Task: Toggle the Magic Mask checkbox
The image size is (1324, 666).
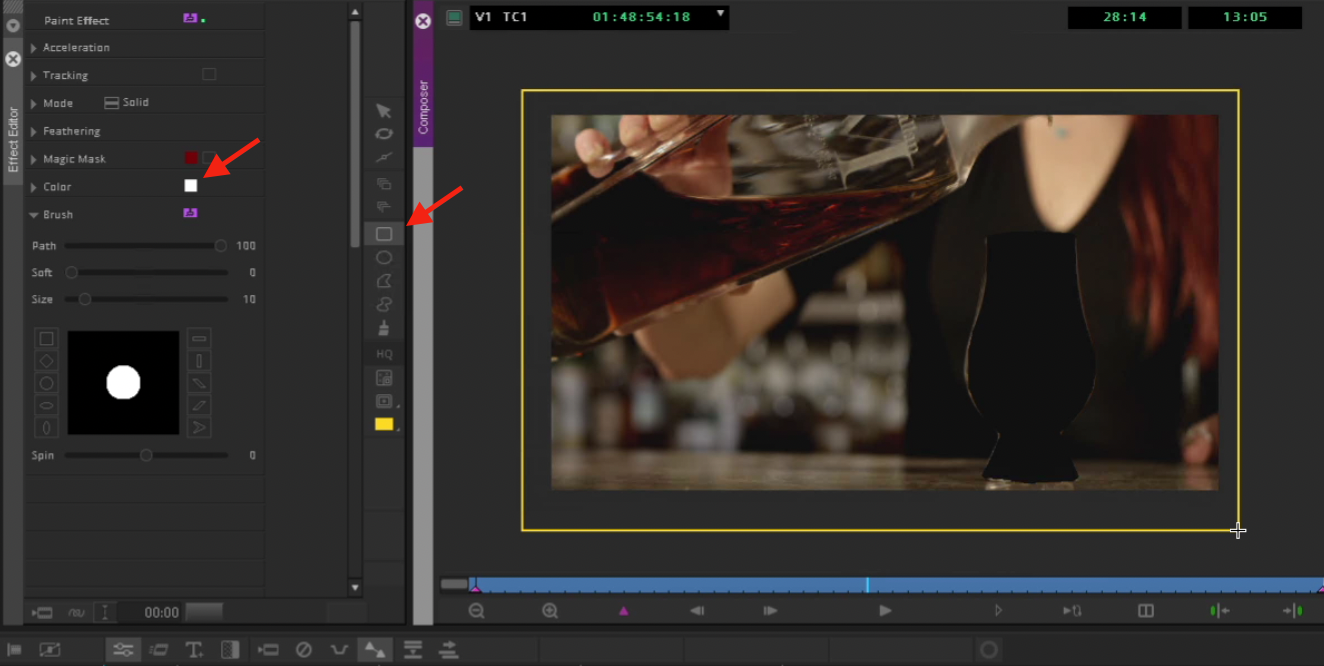Action: tap(209, 158)
